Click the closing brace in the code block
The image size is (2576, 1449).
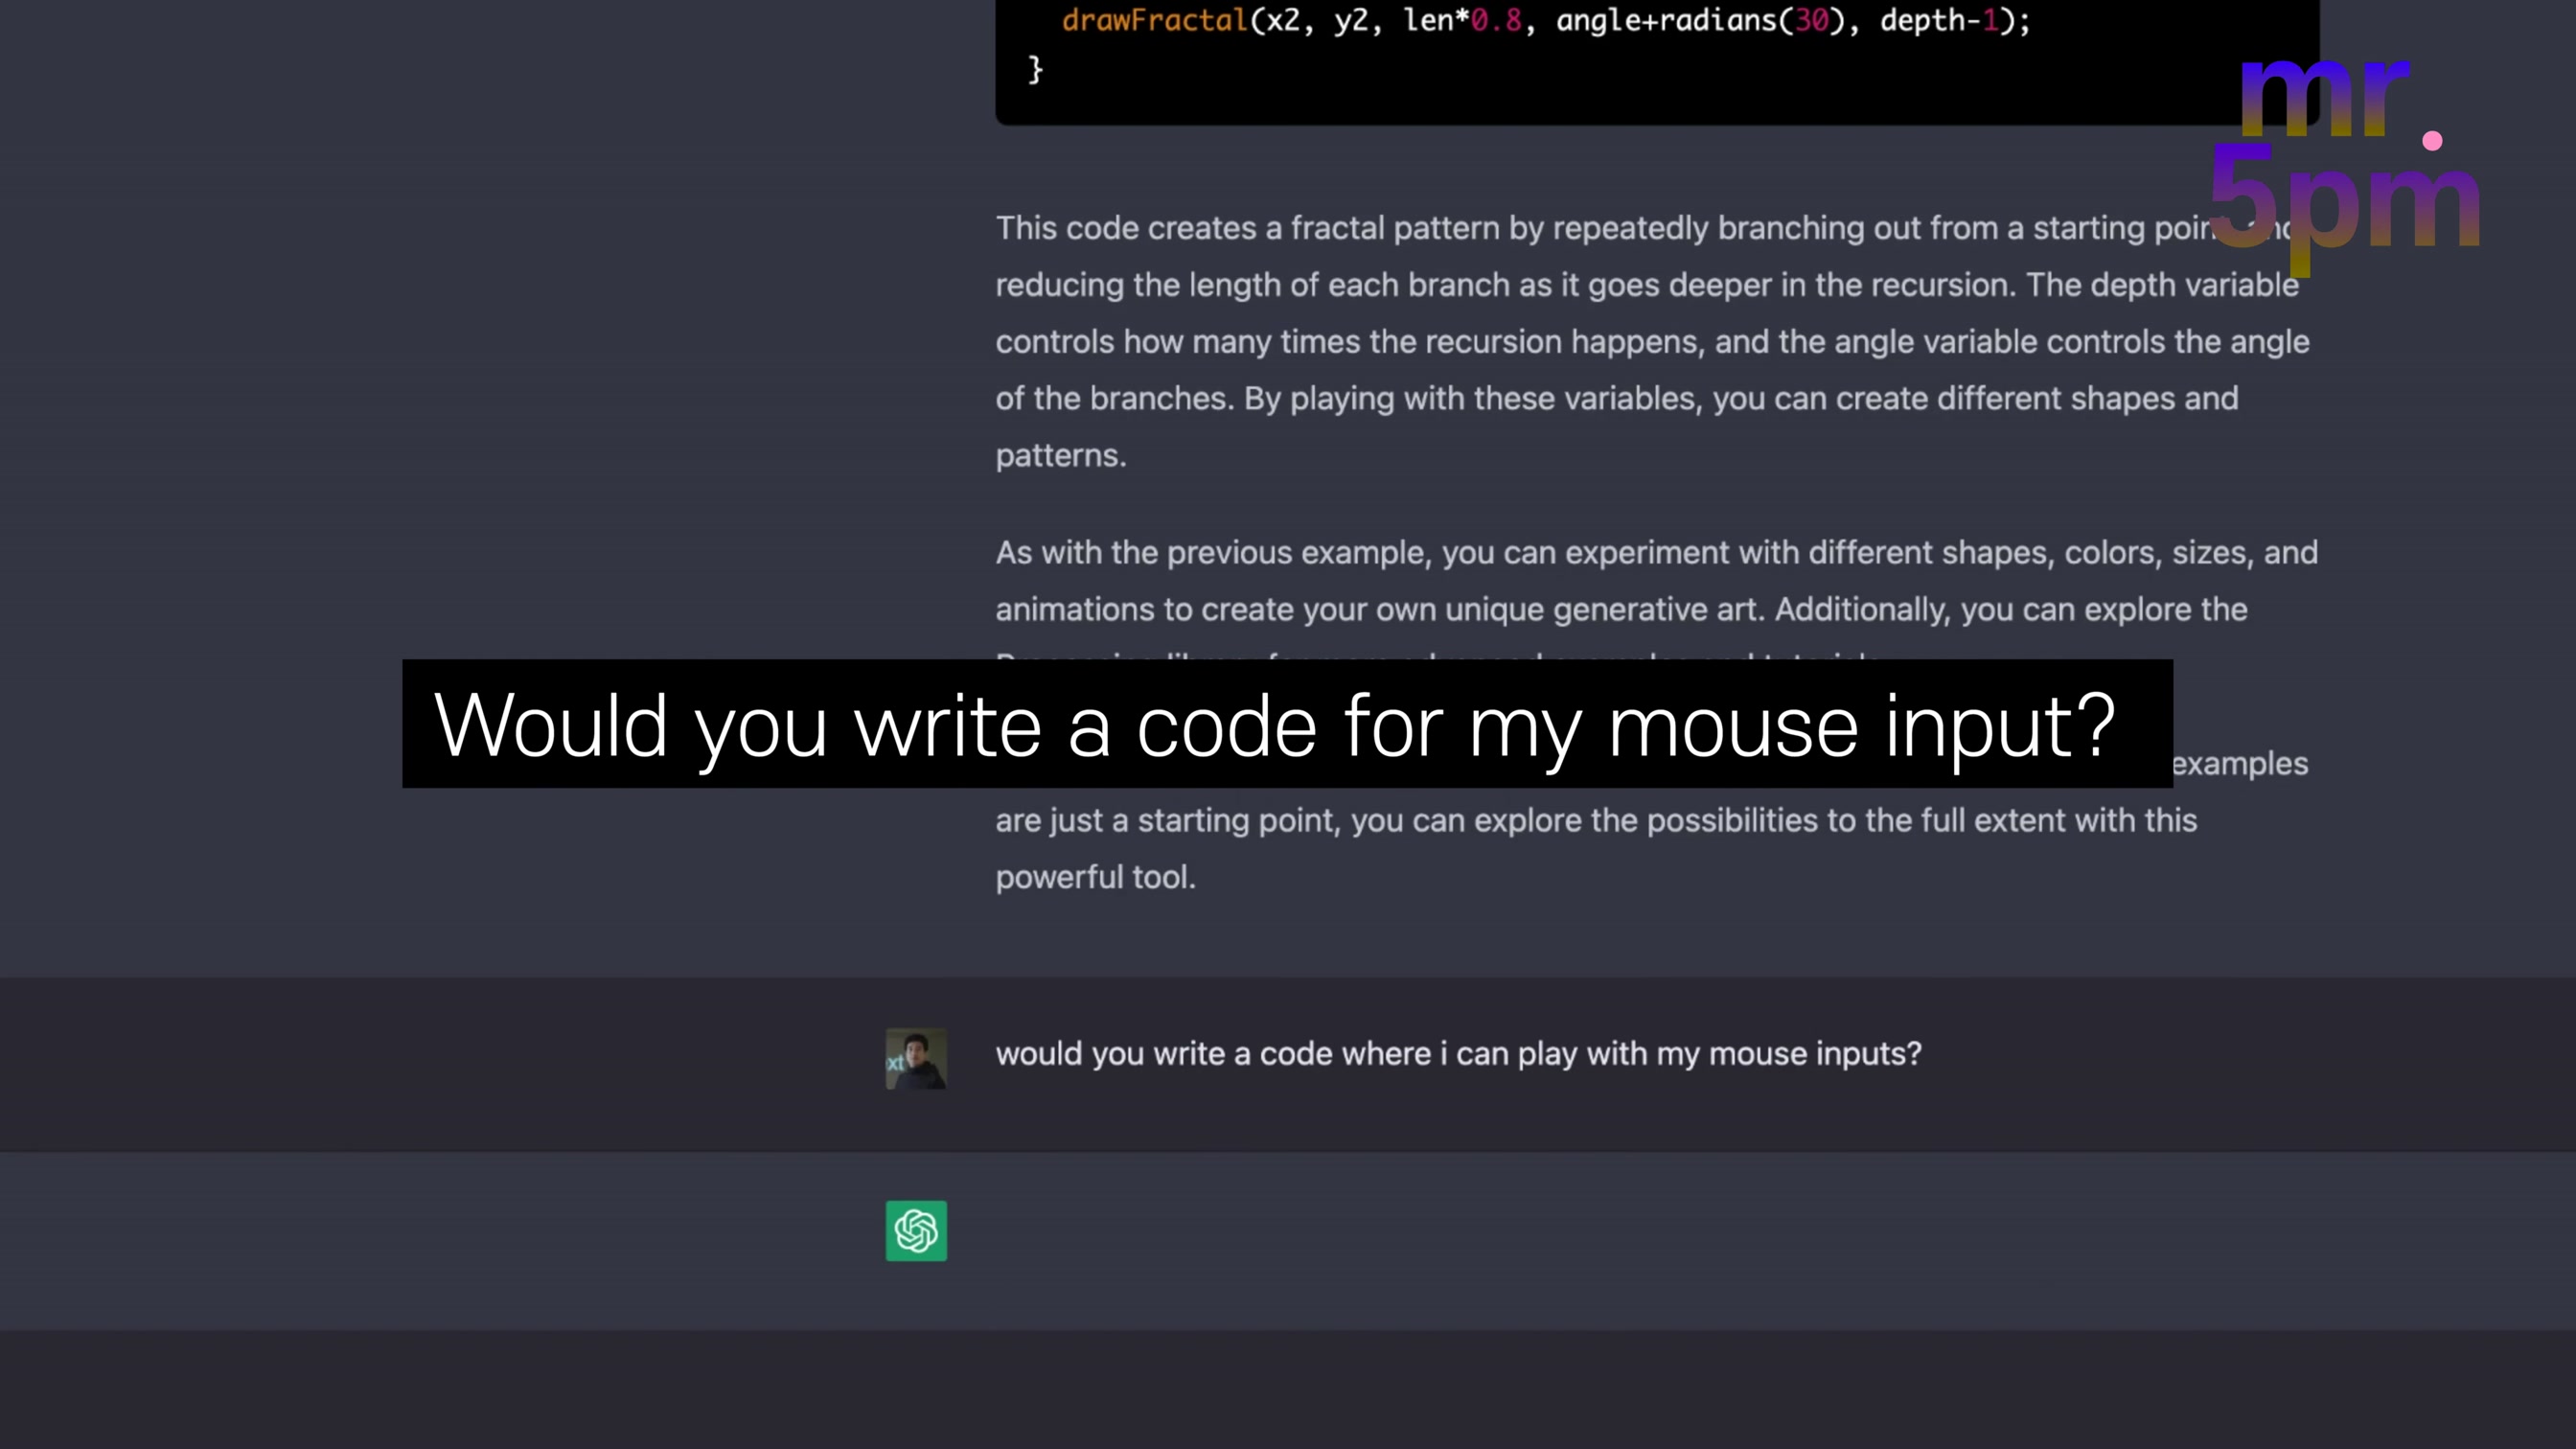(1035, 68)
